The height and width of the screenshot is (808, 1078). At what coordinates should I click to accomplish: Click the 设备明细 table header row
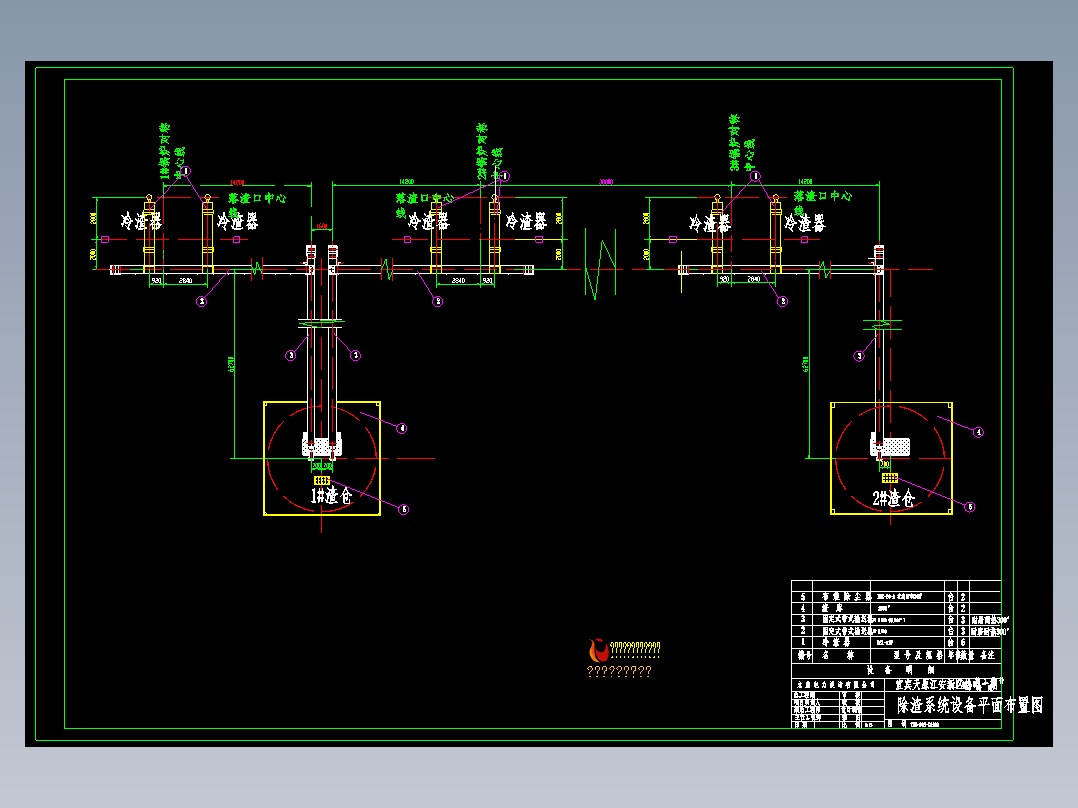point(896,670)
